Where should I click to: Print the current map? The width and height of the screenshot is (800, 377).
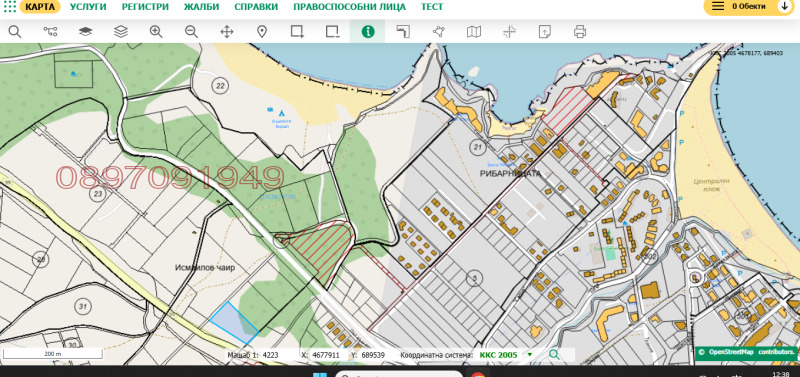point(580,32)
